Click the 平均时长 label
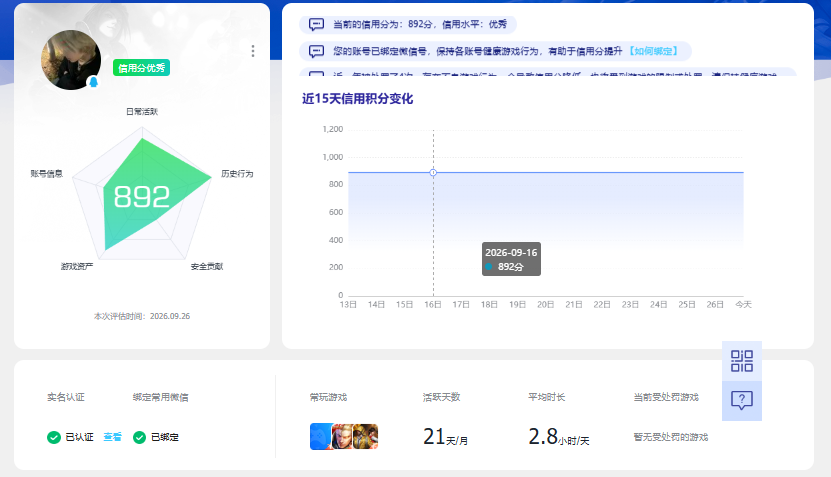Screen dimensions: 831x477 point(546,398)
